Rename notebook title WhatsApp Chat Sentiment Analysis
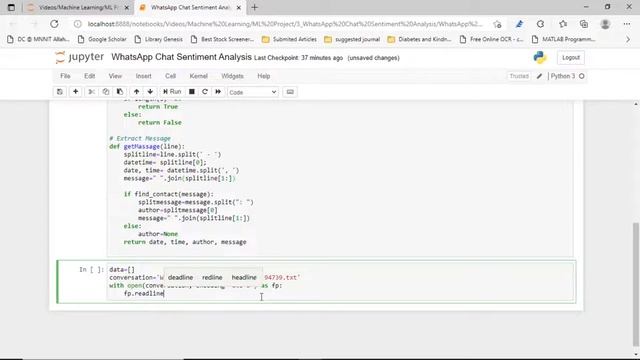 pyautogui.click(x=181, y=57)
